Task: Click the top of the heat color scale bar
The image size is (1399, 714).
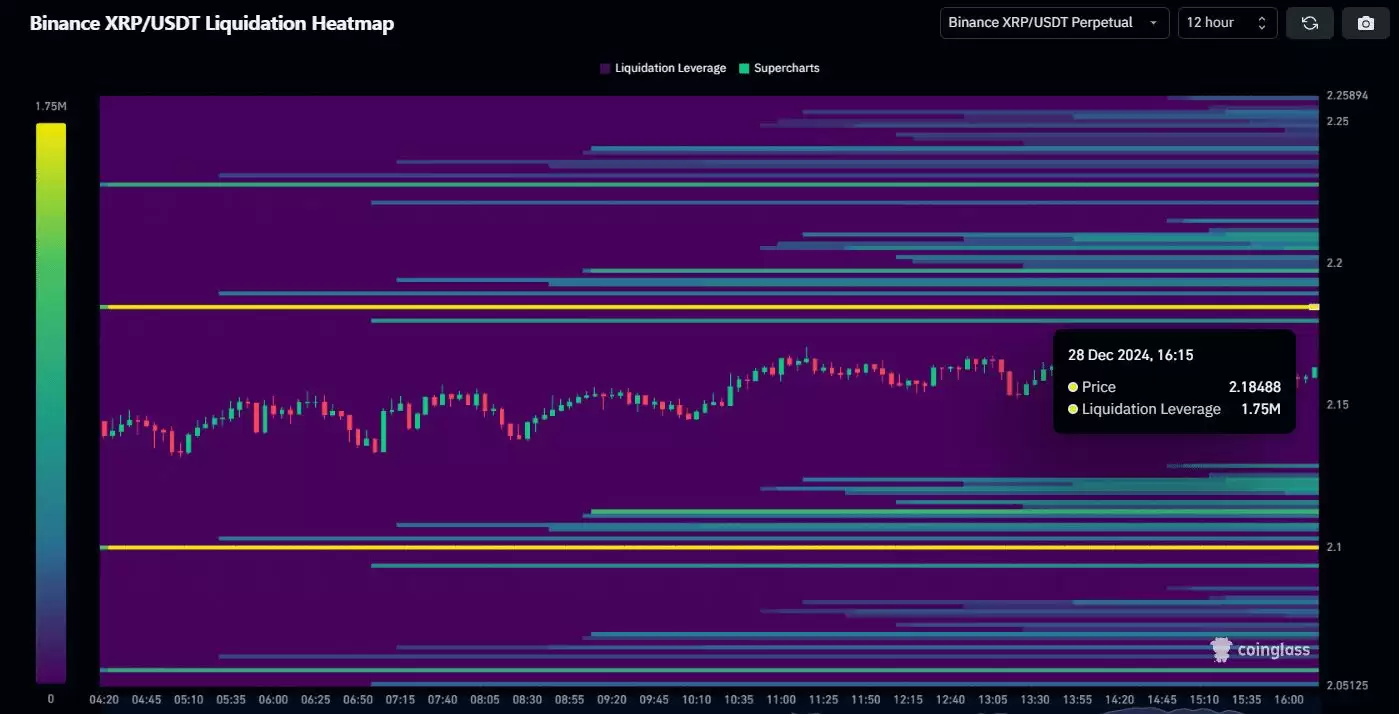Action: 51,128
